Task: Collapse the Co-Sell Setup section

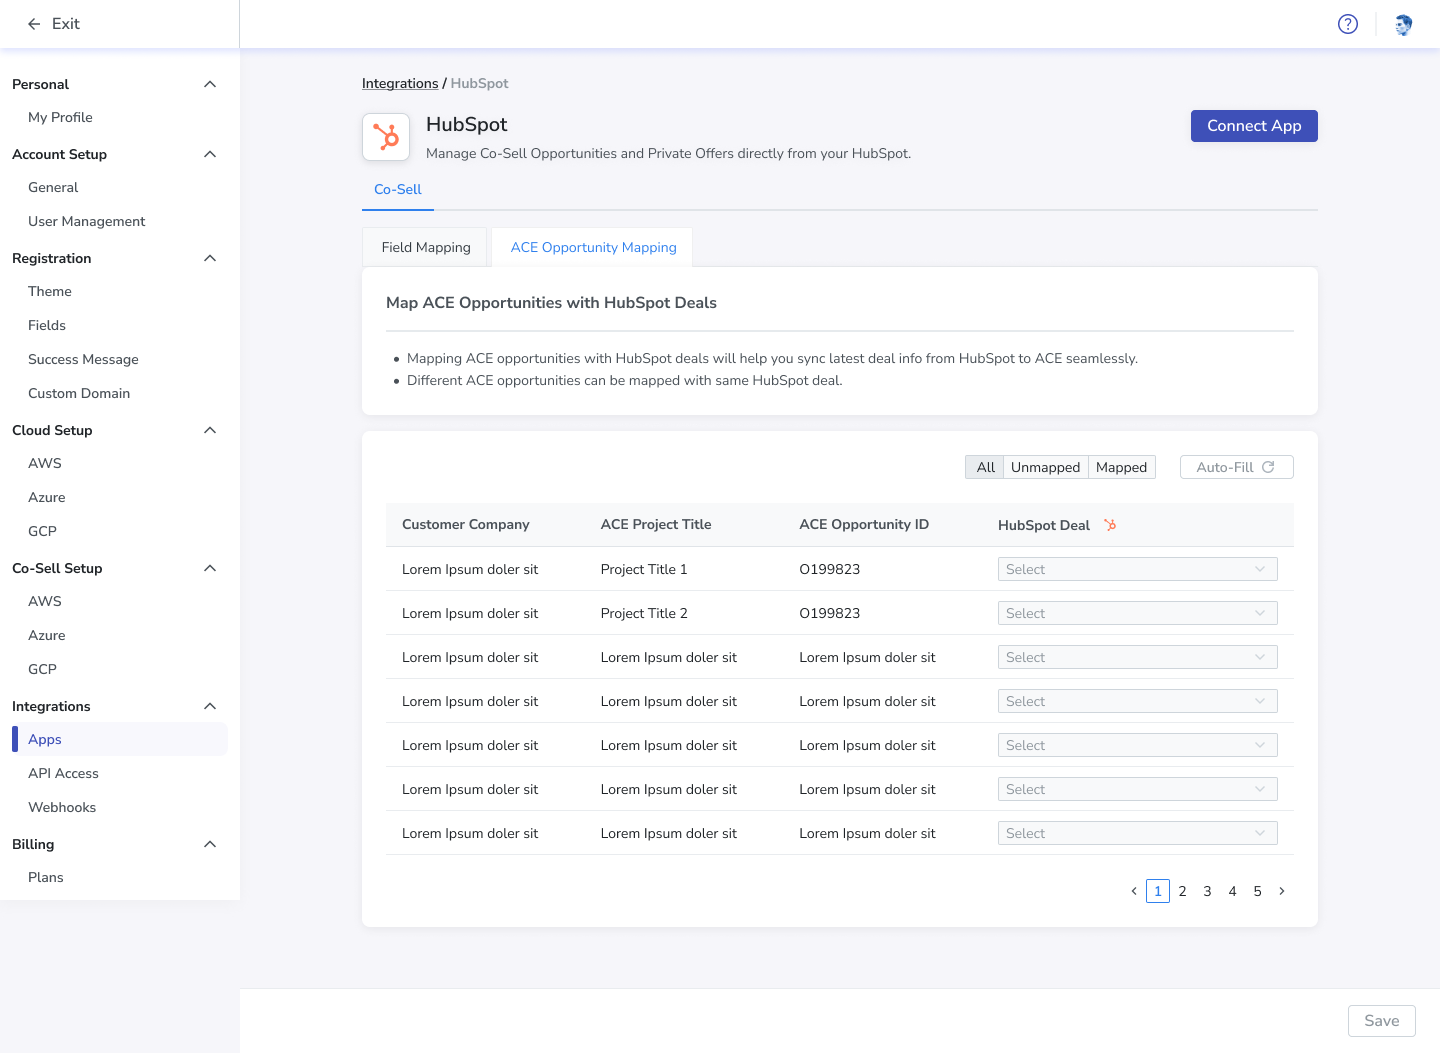Action: tap(210, 568)
